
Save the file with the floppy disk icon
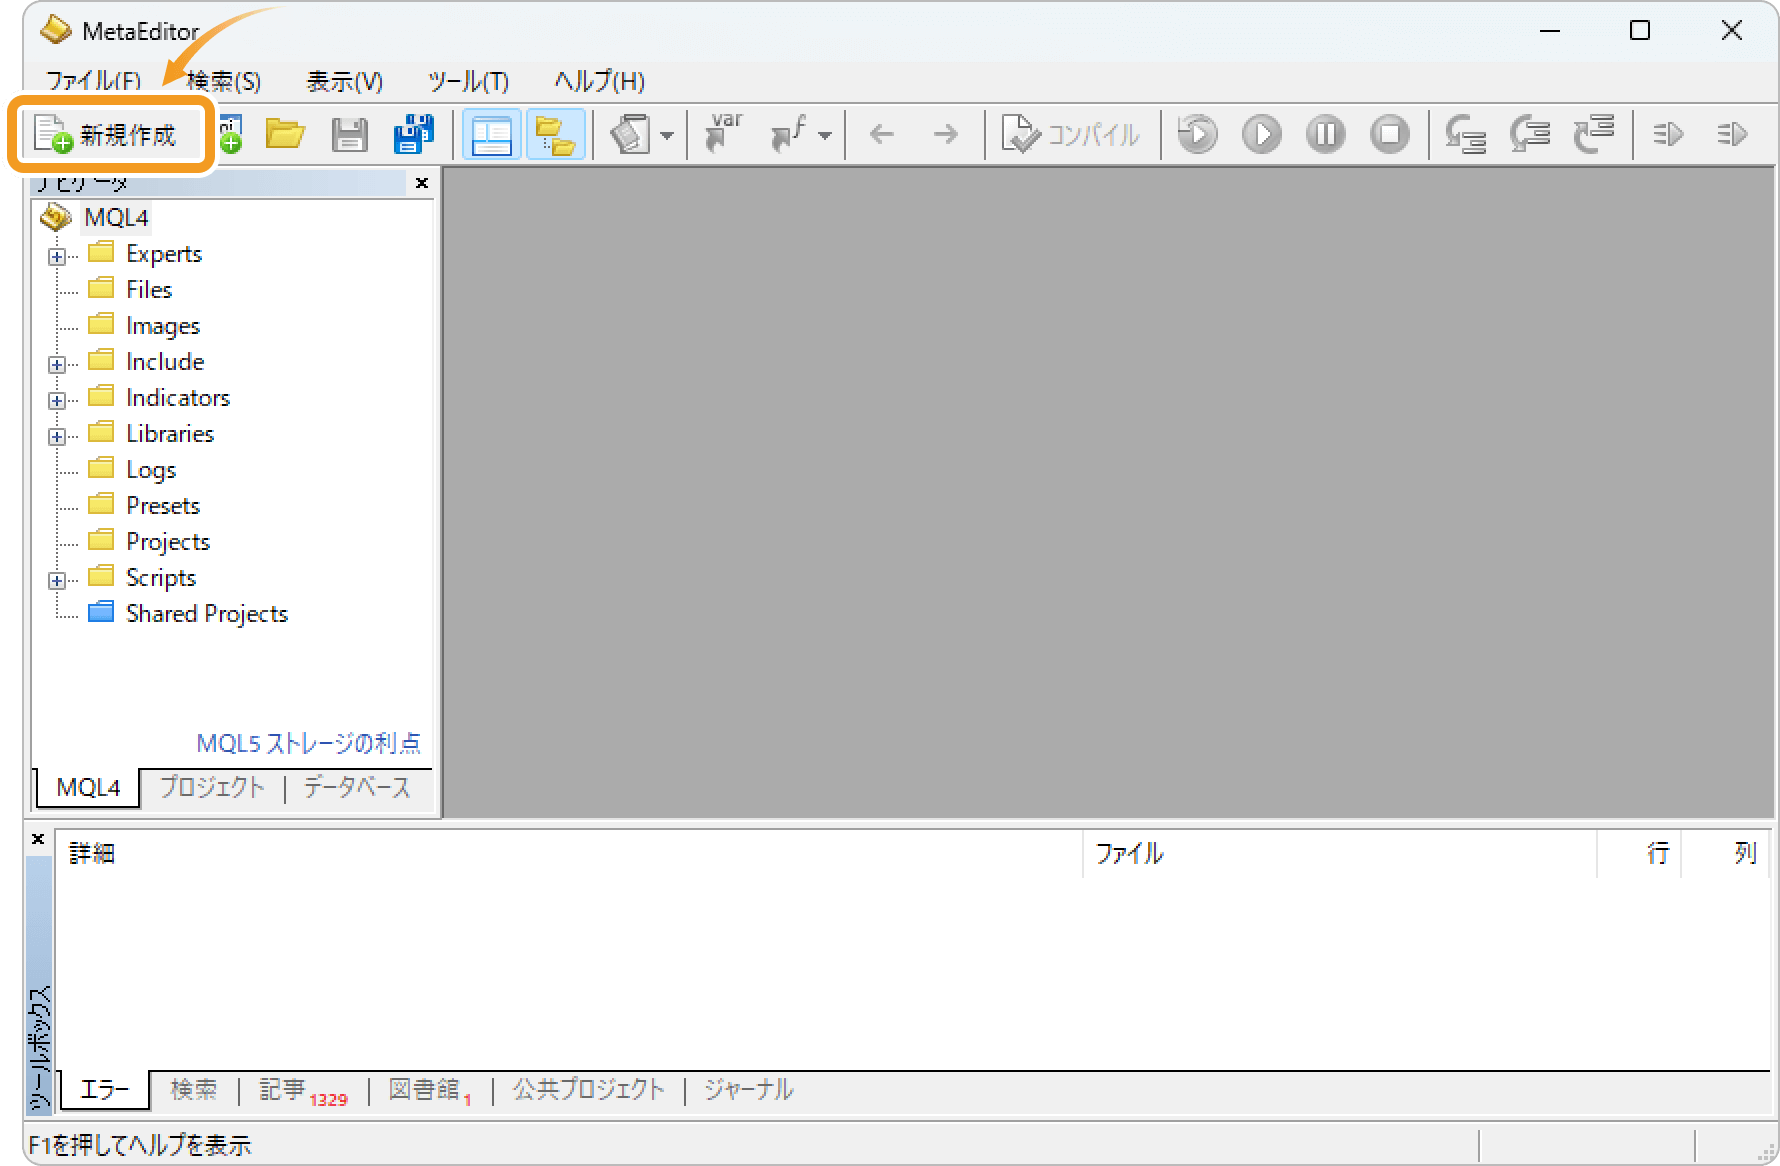click(349, 134)
